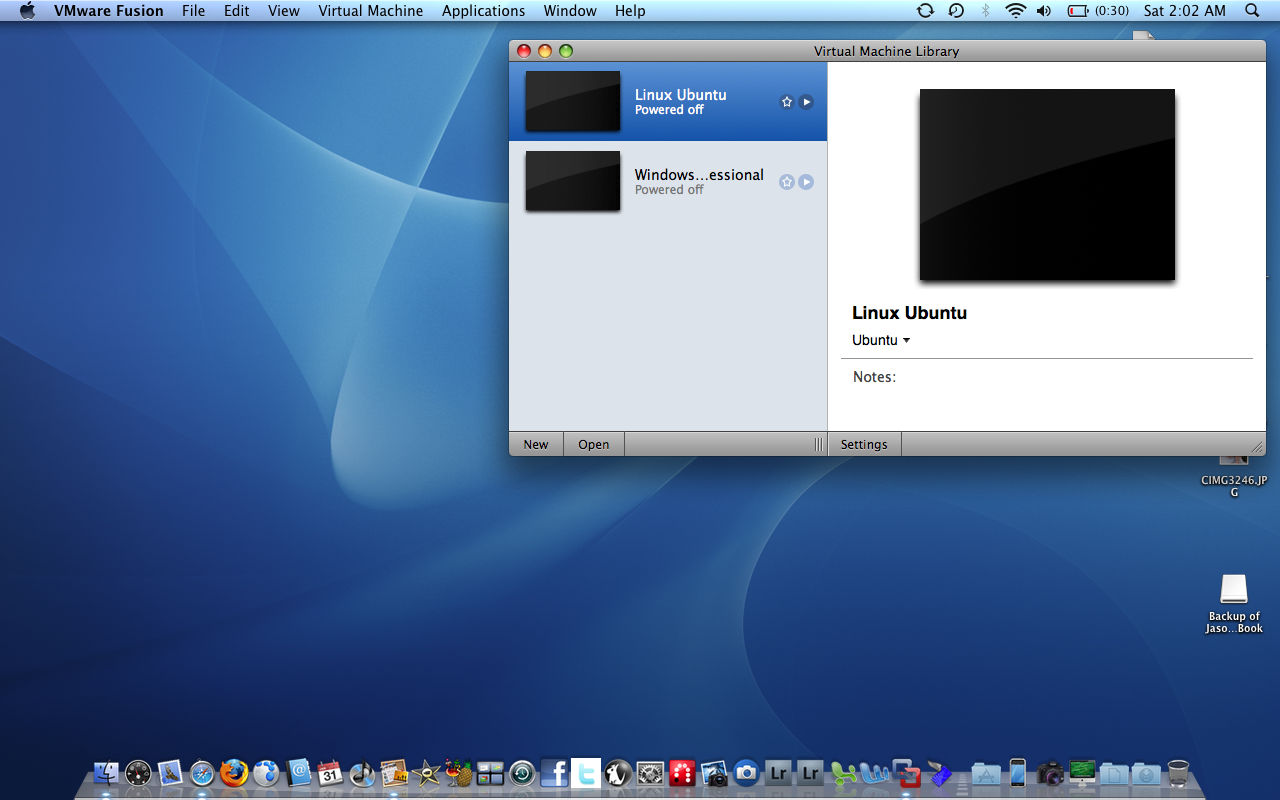Open Spotlight search magnifier
Screen dimensions: 1280x800
pos(1252,11)
